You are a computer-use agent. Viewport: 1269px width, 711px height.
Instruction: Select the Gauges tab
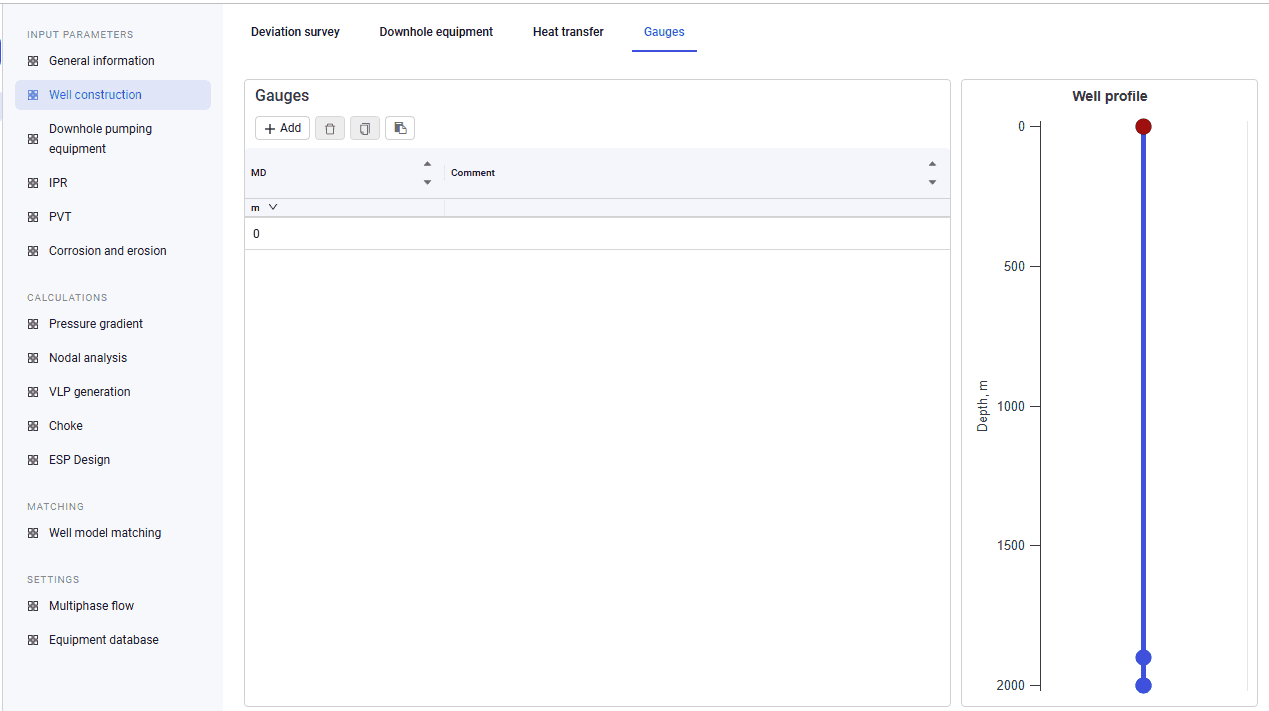tap(664, 32)
